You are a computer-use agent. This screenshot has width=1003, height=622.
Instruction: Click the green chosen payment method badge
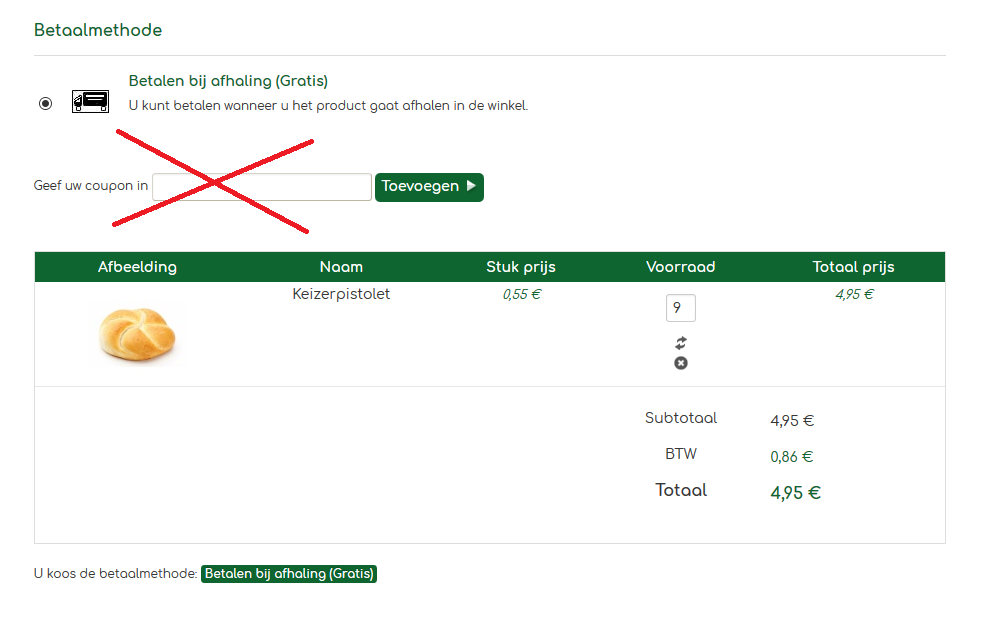click(289, 574)
